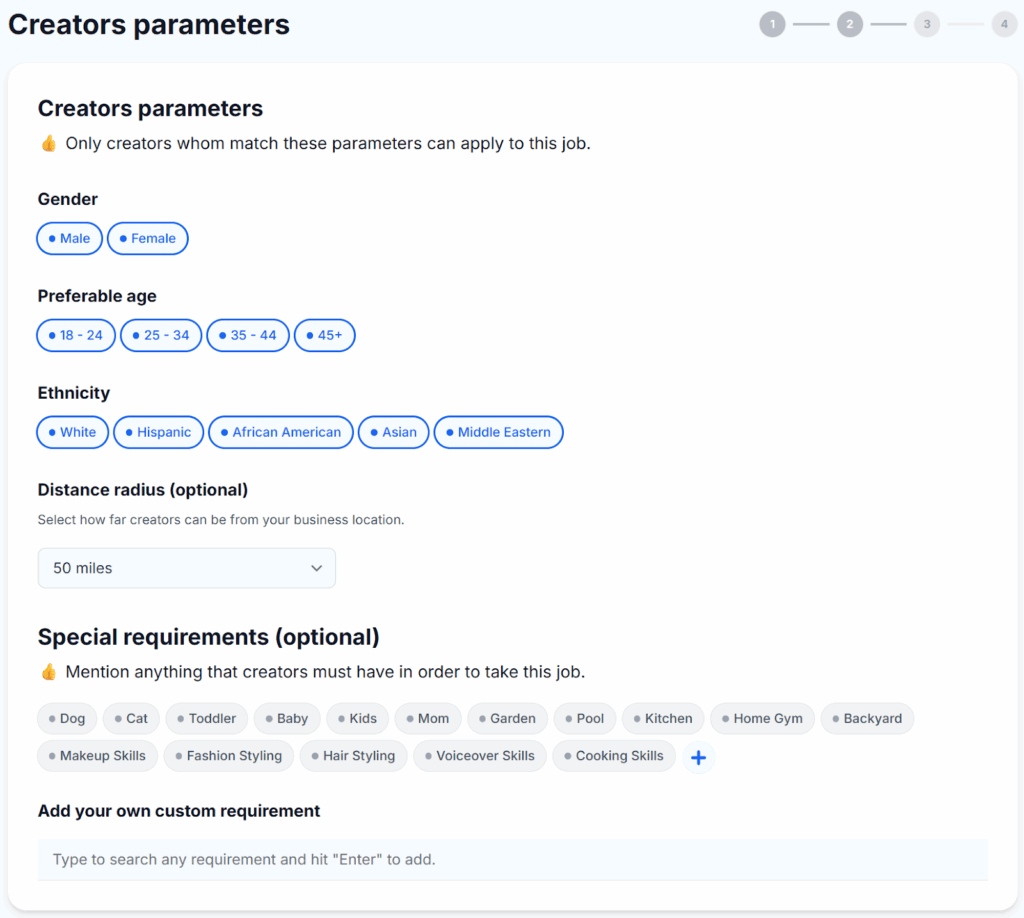Jump to step 3 circle

tap(927, 24)
